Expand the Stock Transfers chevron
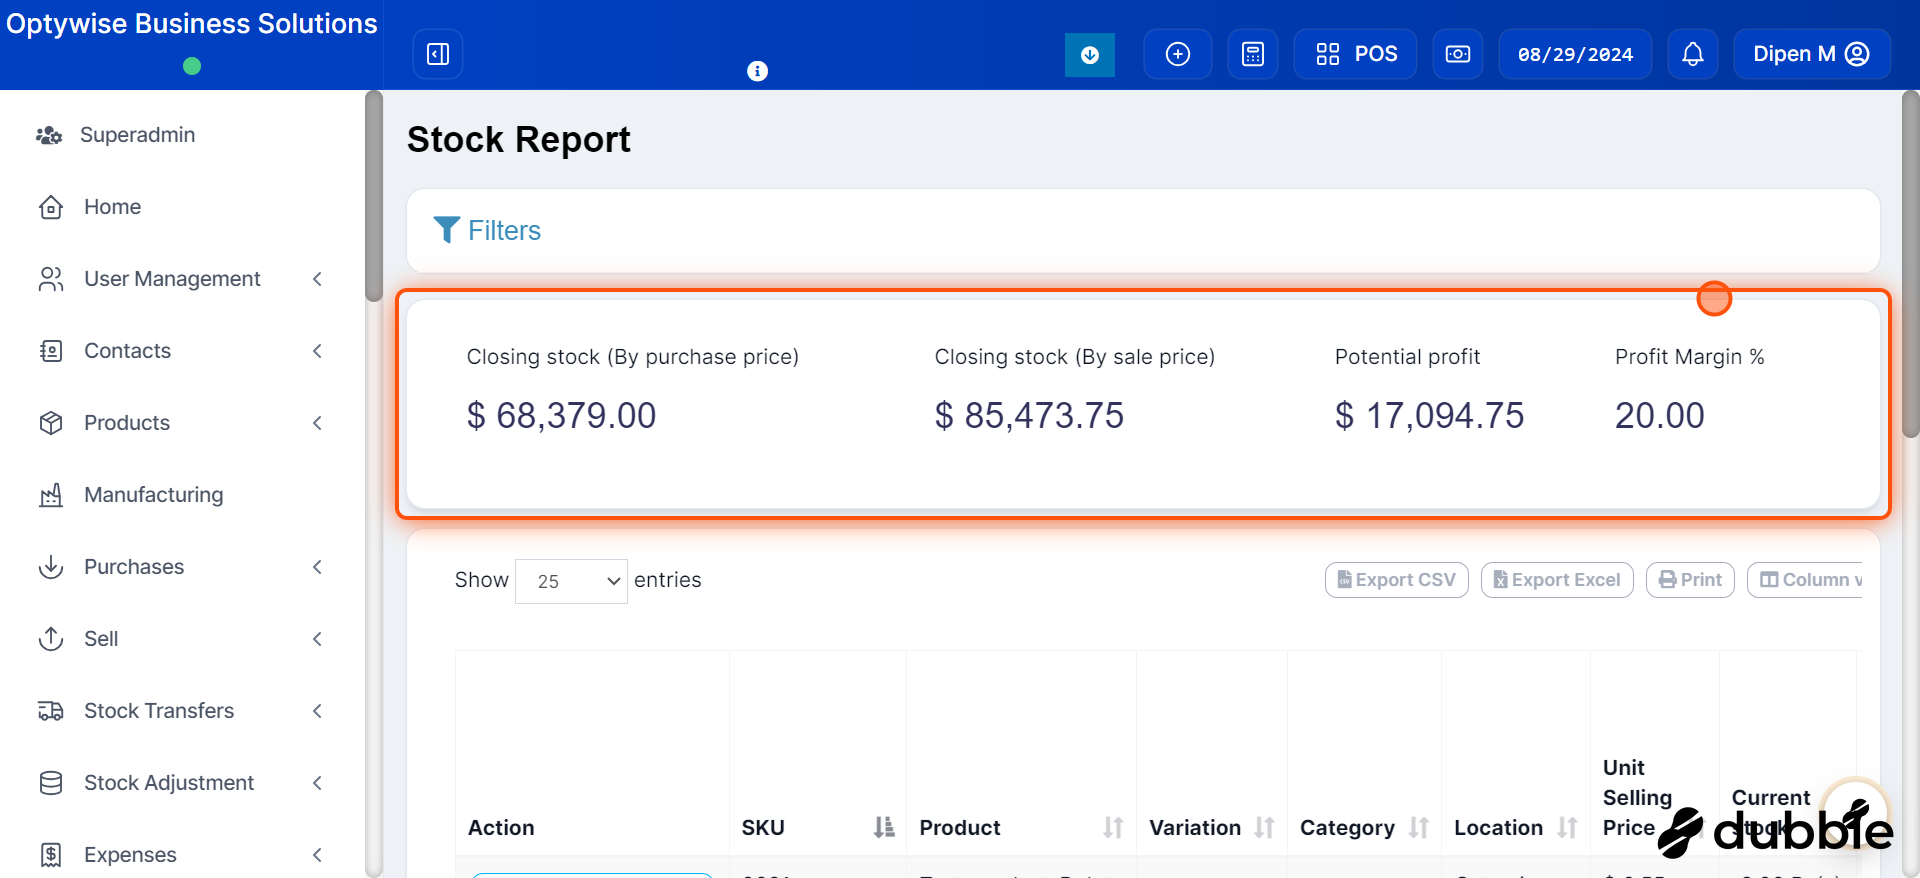This screenshot has height=878, width=1920. [x=317, y=711]
